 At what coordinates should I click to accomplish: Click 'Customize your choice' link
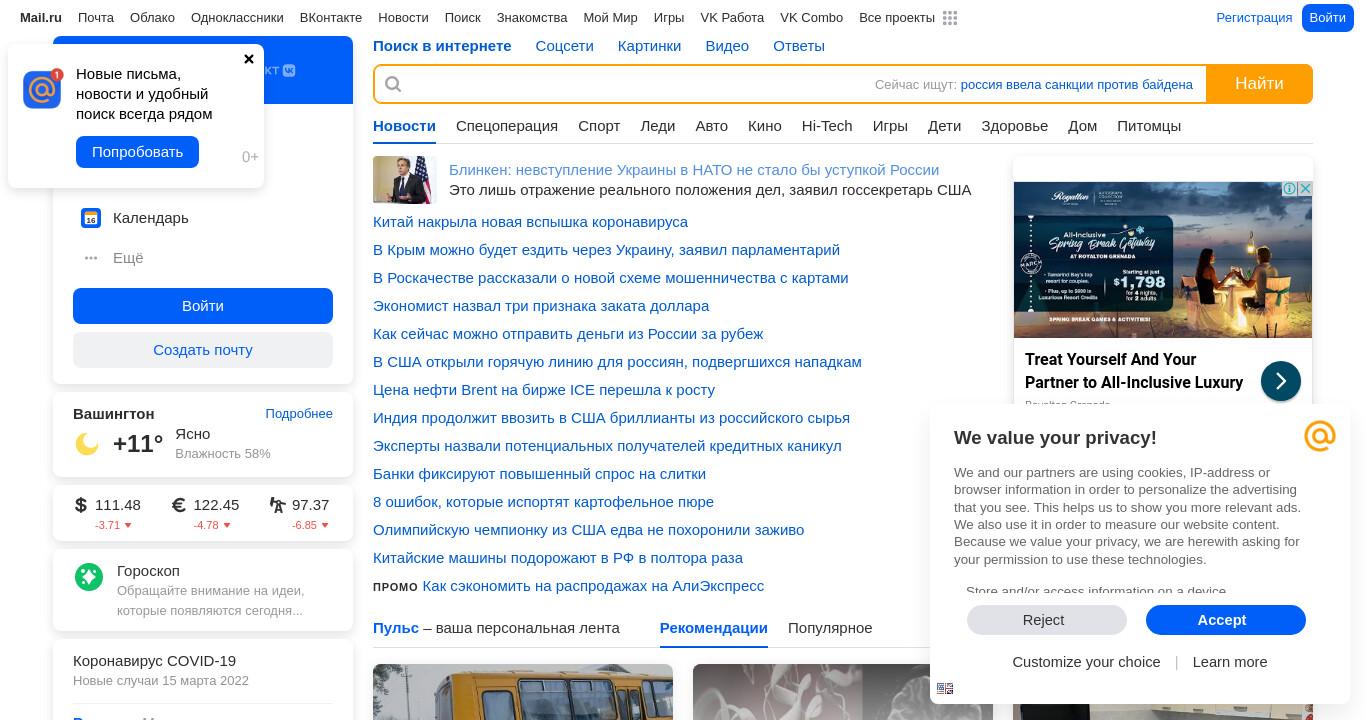(1086, 662)
